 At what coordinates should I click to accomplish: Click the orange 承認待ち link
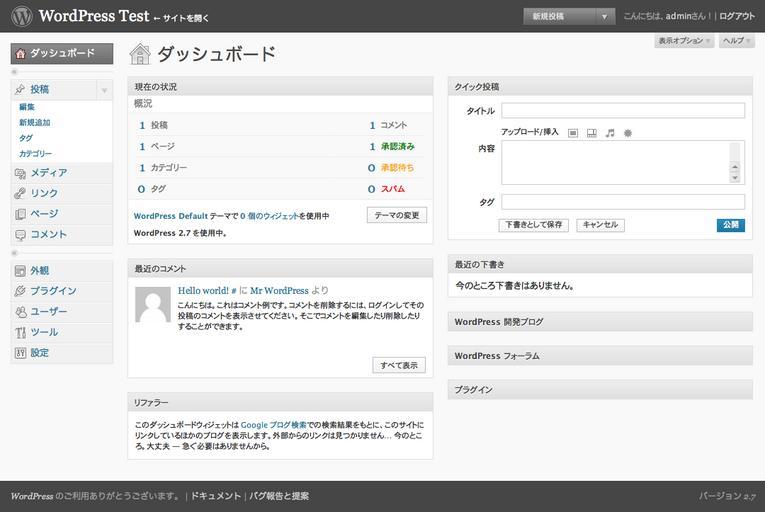[x=397, y=168]
